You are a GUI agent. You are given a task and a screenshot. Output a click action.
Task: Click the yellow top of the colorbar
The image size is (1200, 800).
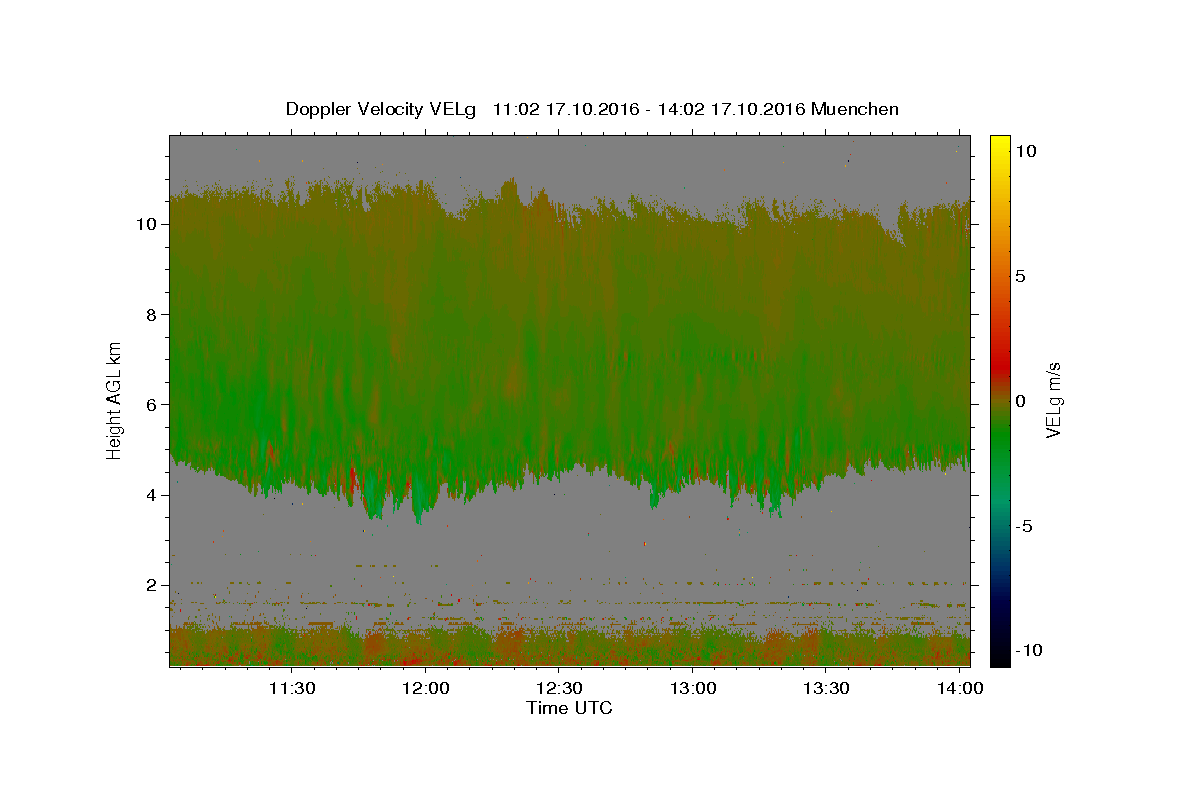click(999, 145)
